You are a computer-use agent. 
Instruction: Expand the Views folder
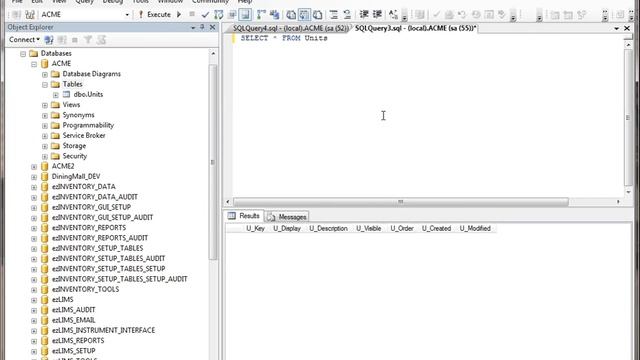45,105
